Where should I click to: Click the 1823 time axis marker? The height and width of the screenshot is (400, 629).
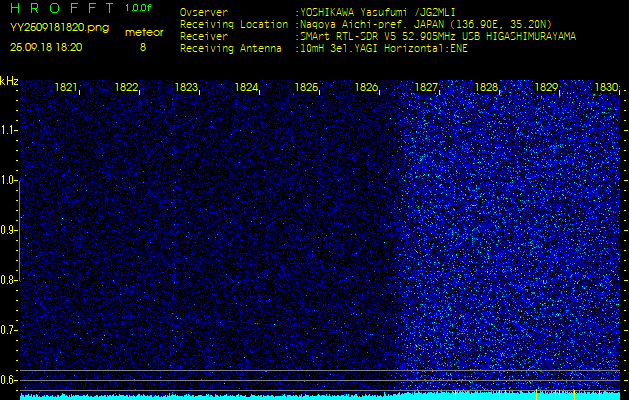pos(187,88)
